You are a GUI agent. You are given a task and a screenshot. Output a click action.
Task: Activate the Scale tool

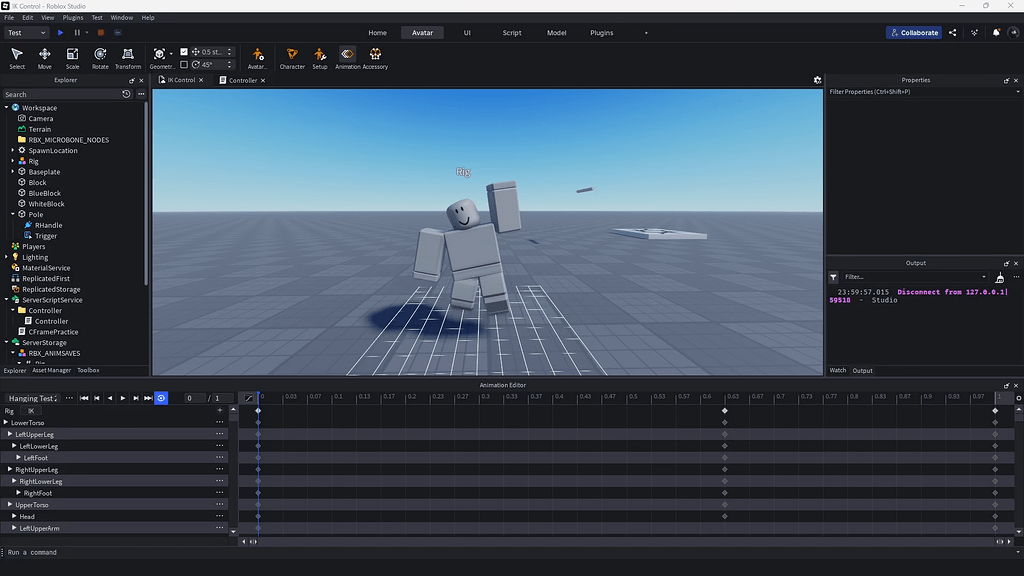coord(72,57)
